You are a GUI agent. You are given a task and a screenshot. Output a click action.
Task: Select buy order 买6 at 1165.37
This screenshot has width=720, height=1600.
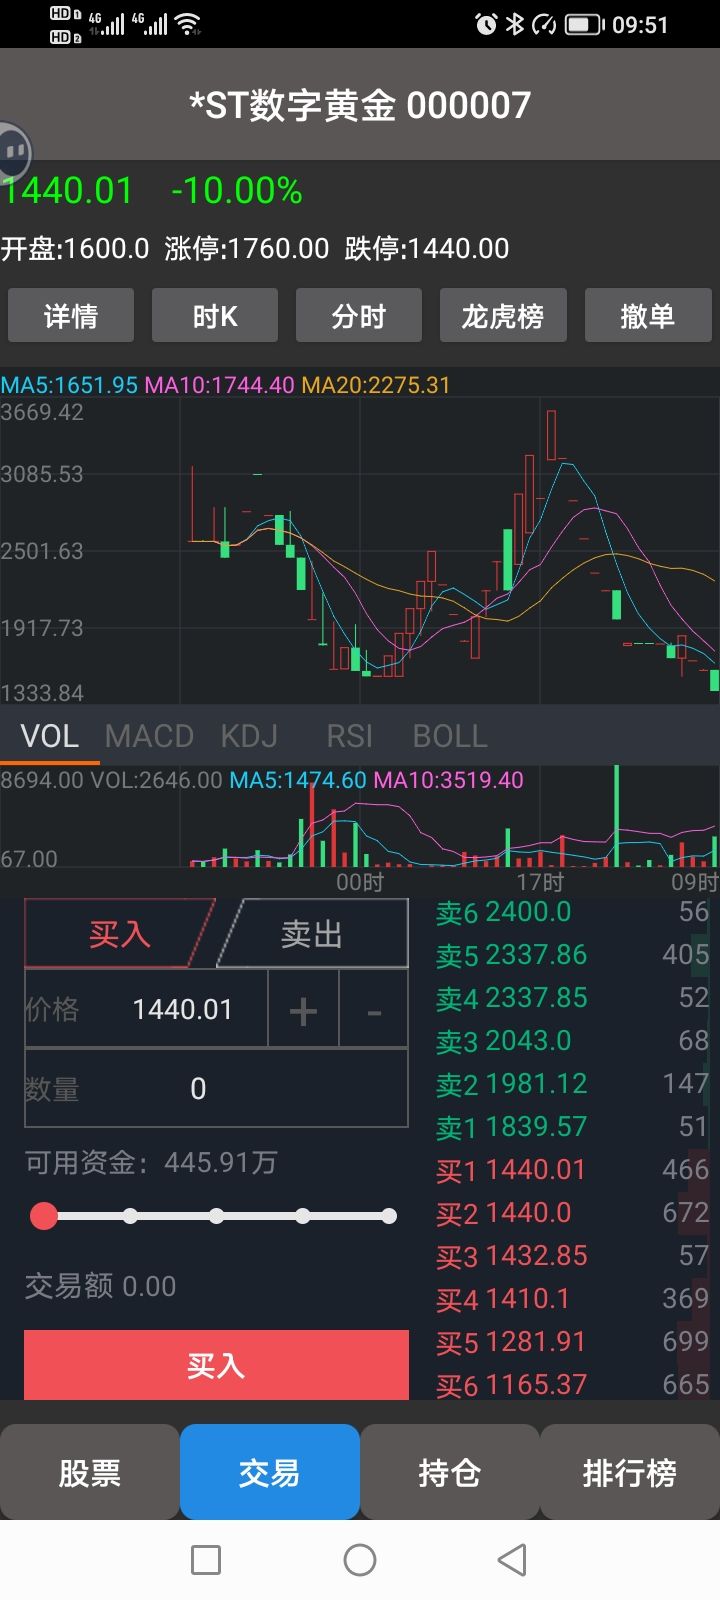click(572, 1385)
